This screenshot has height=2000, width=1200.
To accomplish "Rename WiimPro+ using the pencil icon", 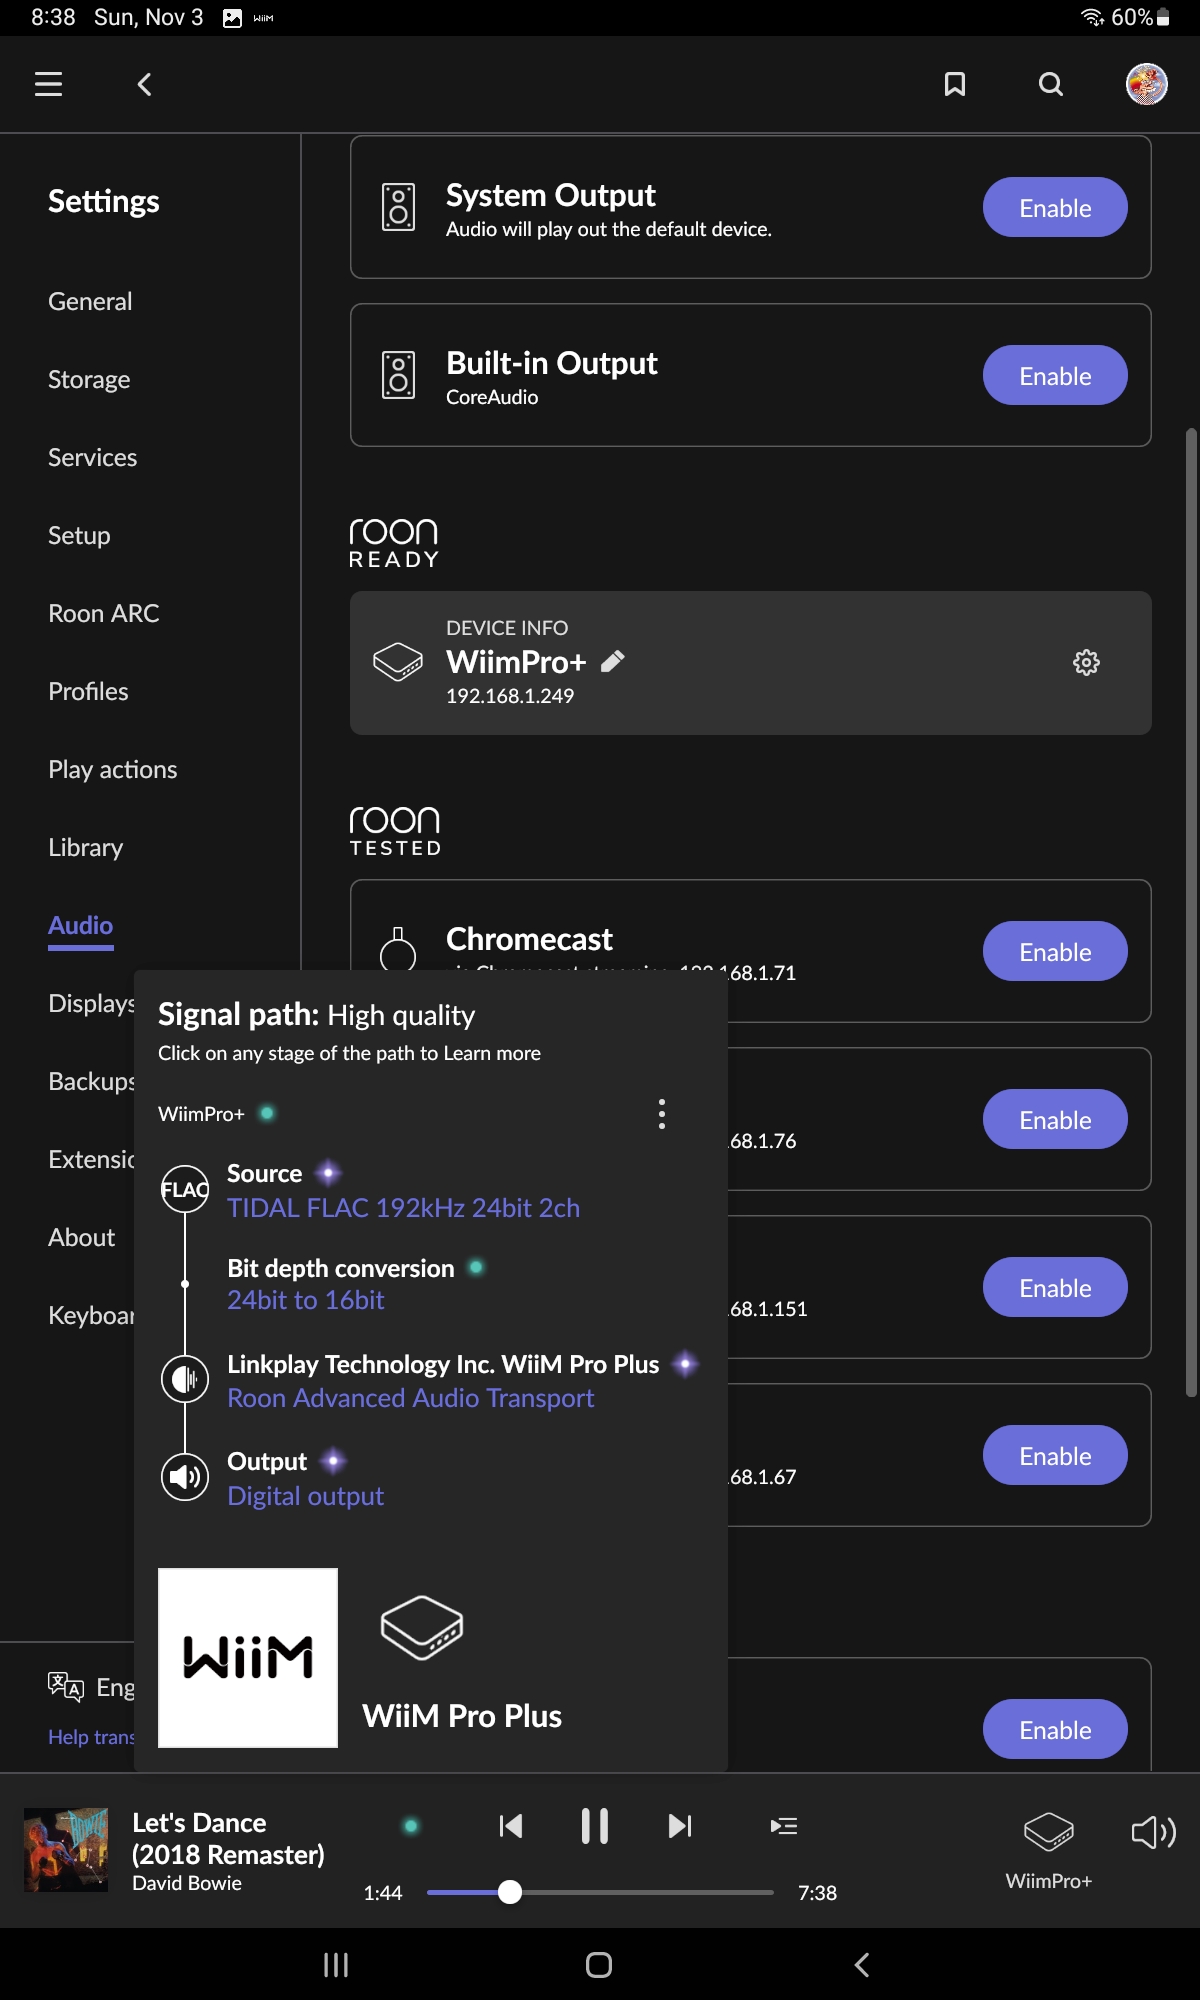I will [613, 661].
